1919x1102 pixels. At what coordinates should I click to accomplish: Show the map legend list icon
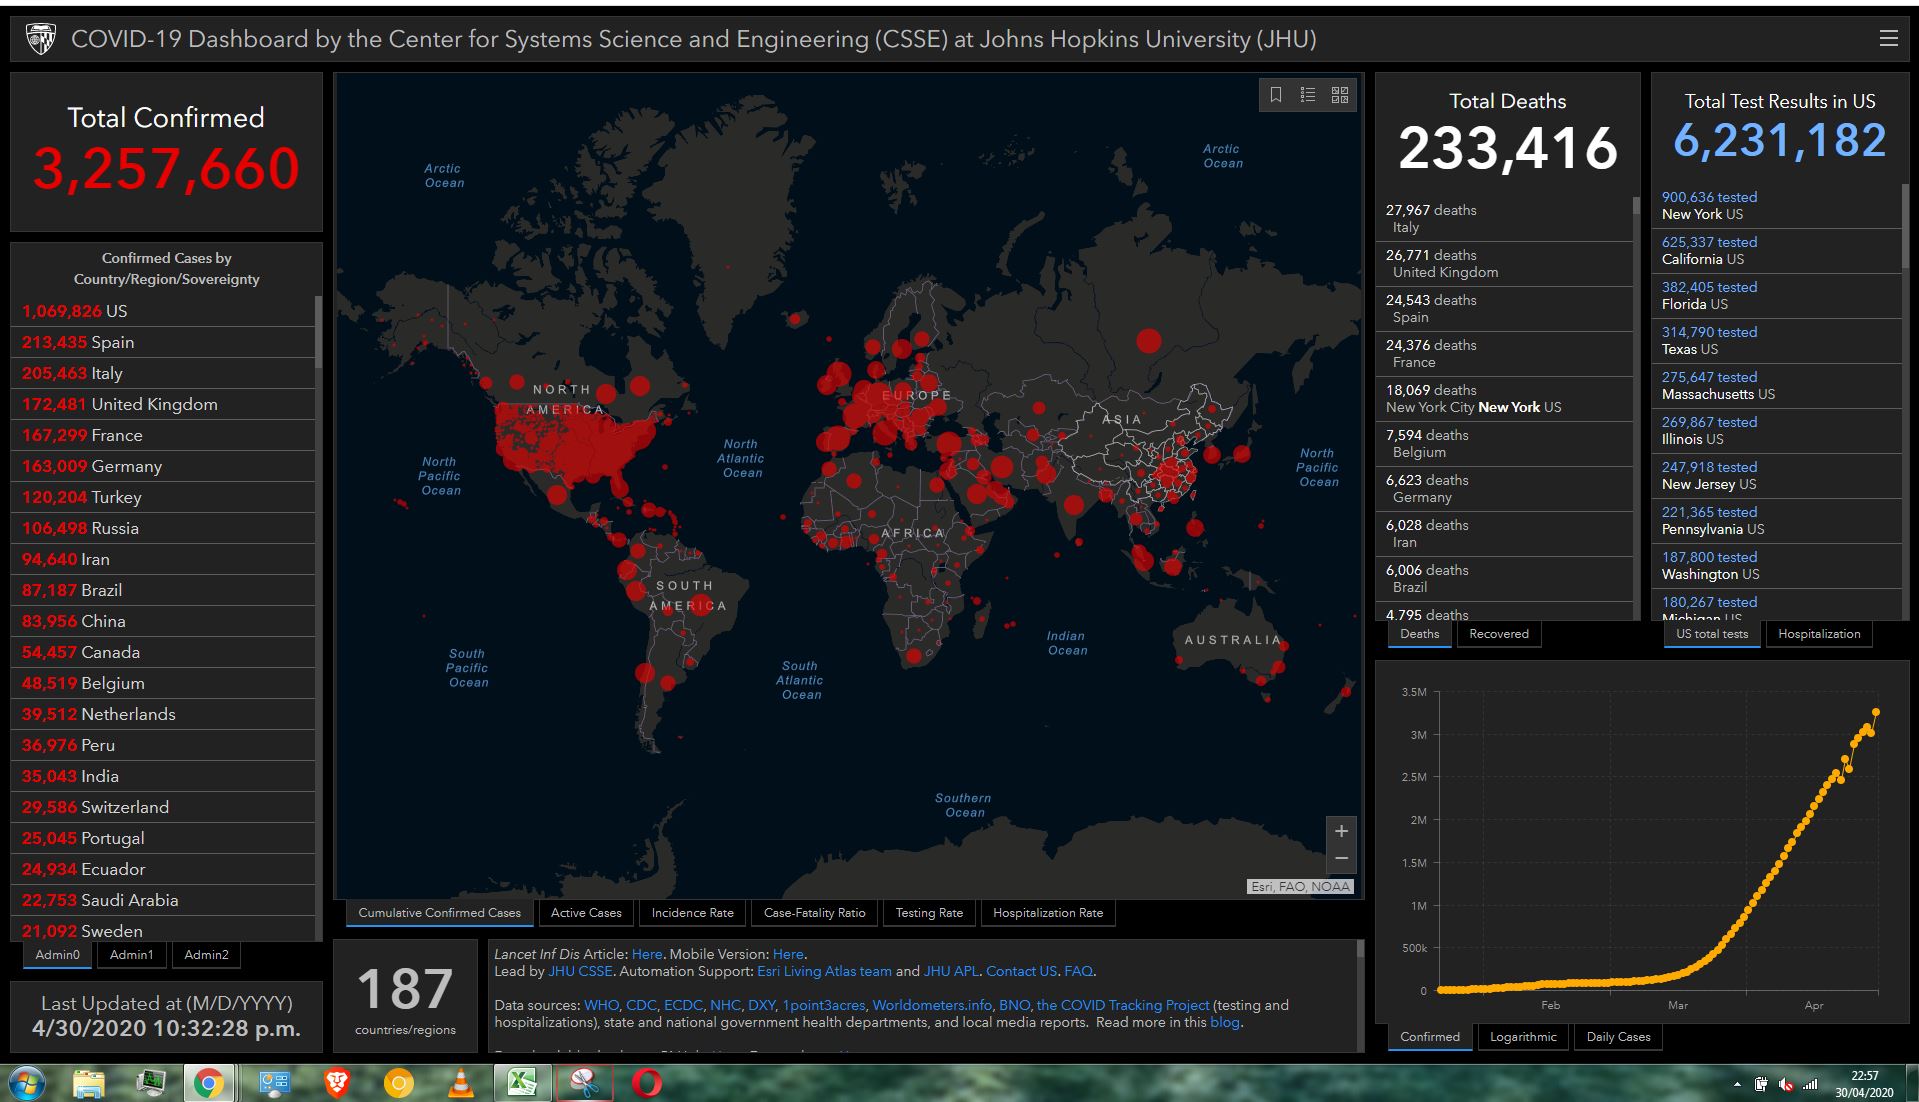(1307, 94)
